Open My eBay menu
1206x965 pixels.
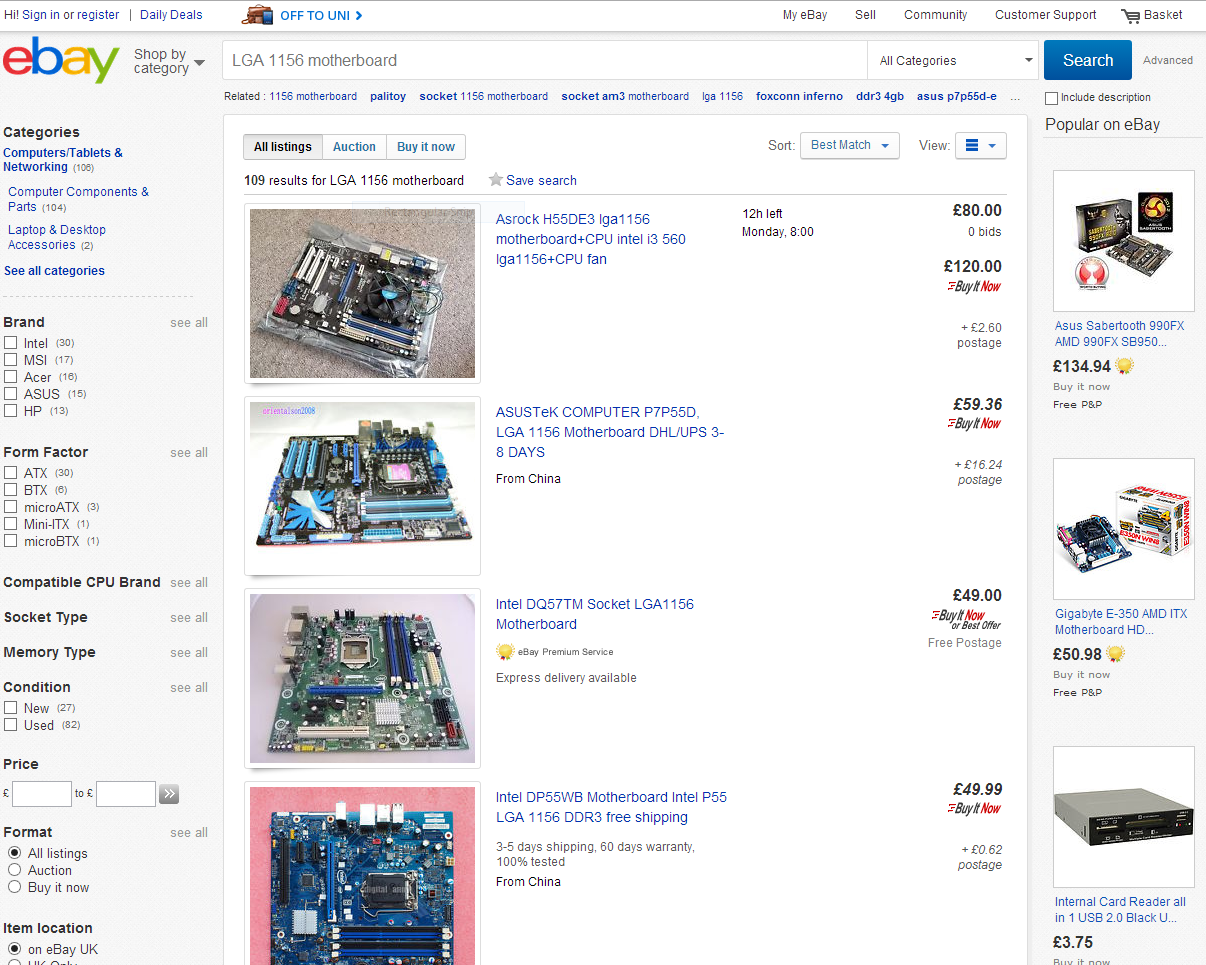(x=805, y=15)
